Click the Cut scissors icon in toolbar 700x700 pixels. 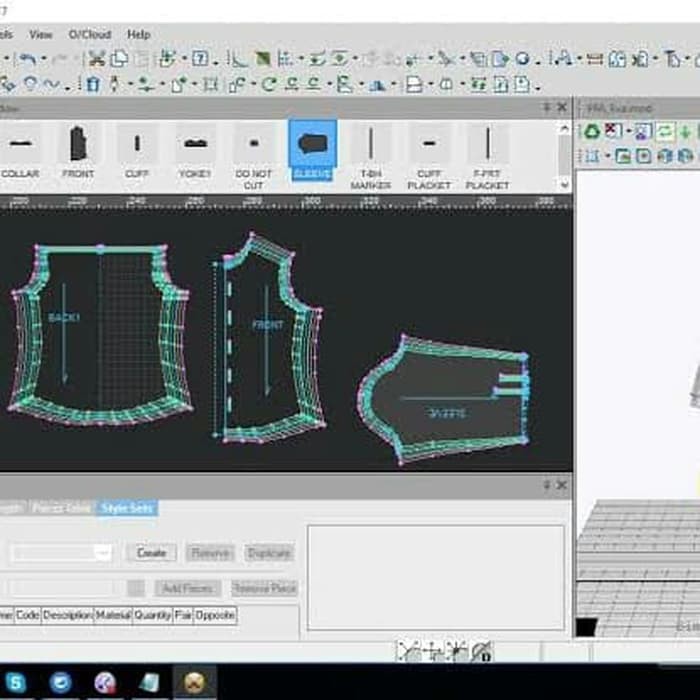(x=96, y=59)
